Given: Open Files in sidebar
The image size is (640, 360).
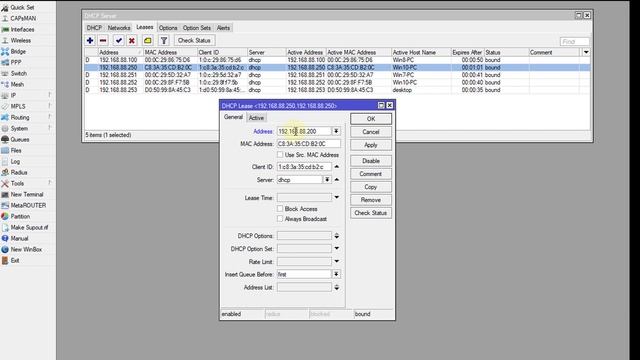Looking at the screenshot, I should click(x=16, y=150).
